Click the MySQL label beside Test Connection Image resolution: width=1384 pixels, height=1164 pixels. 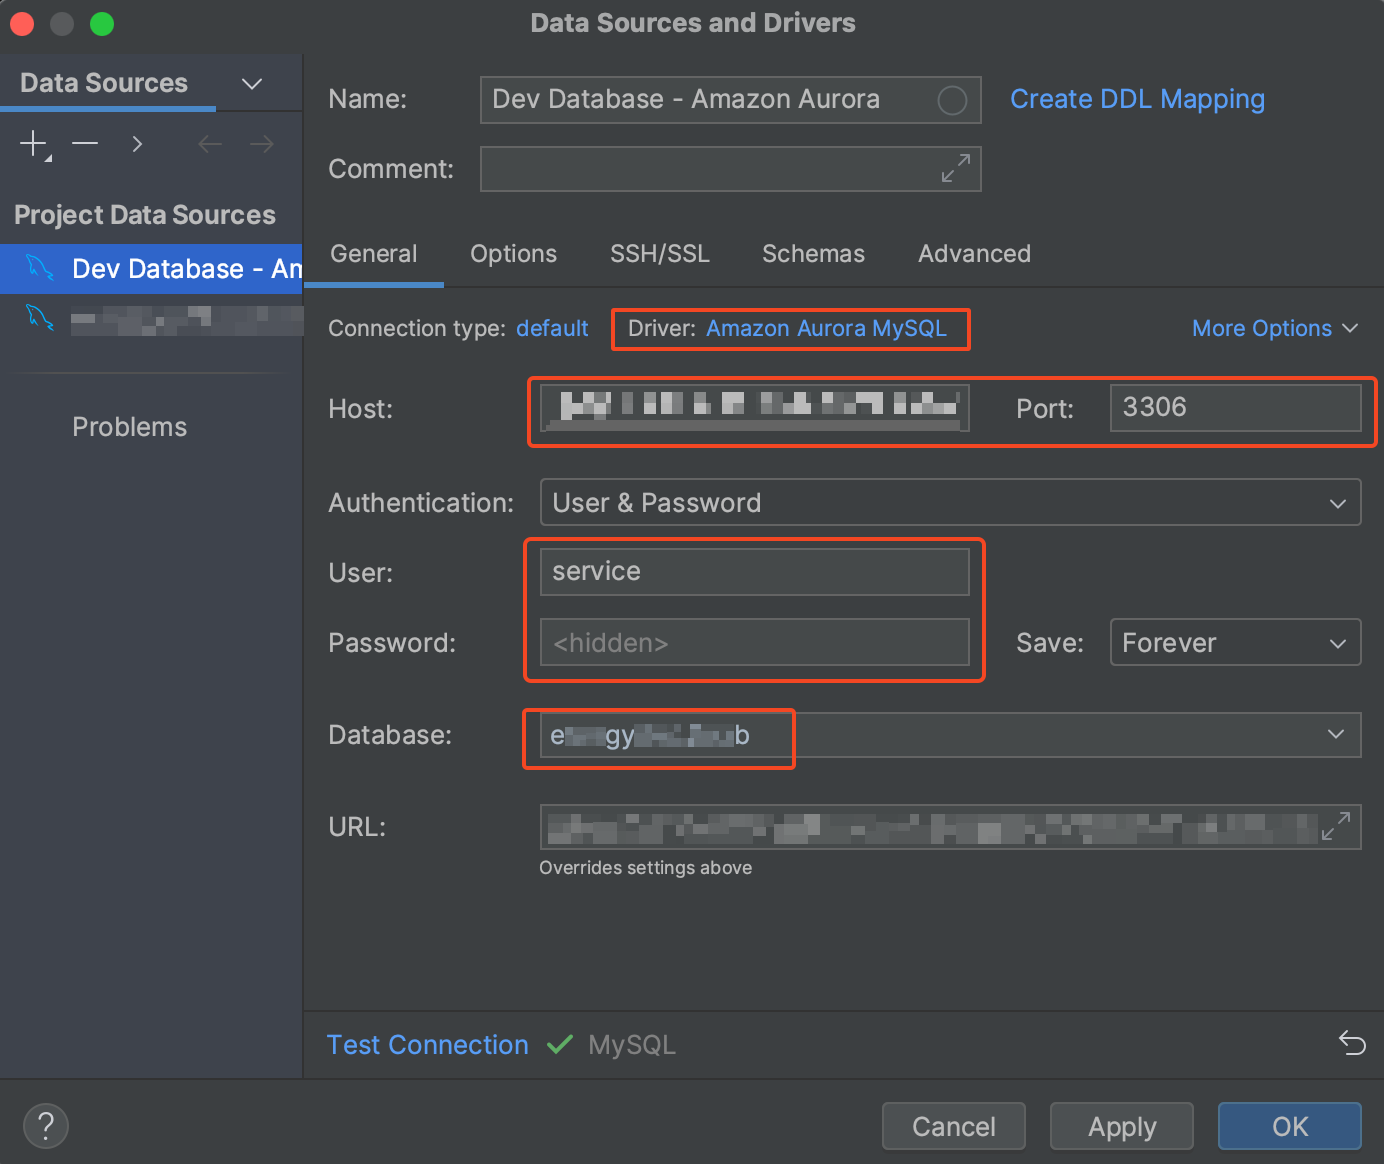tap(632, 1044)
